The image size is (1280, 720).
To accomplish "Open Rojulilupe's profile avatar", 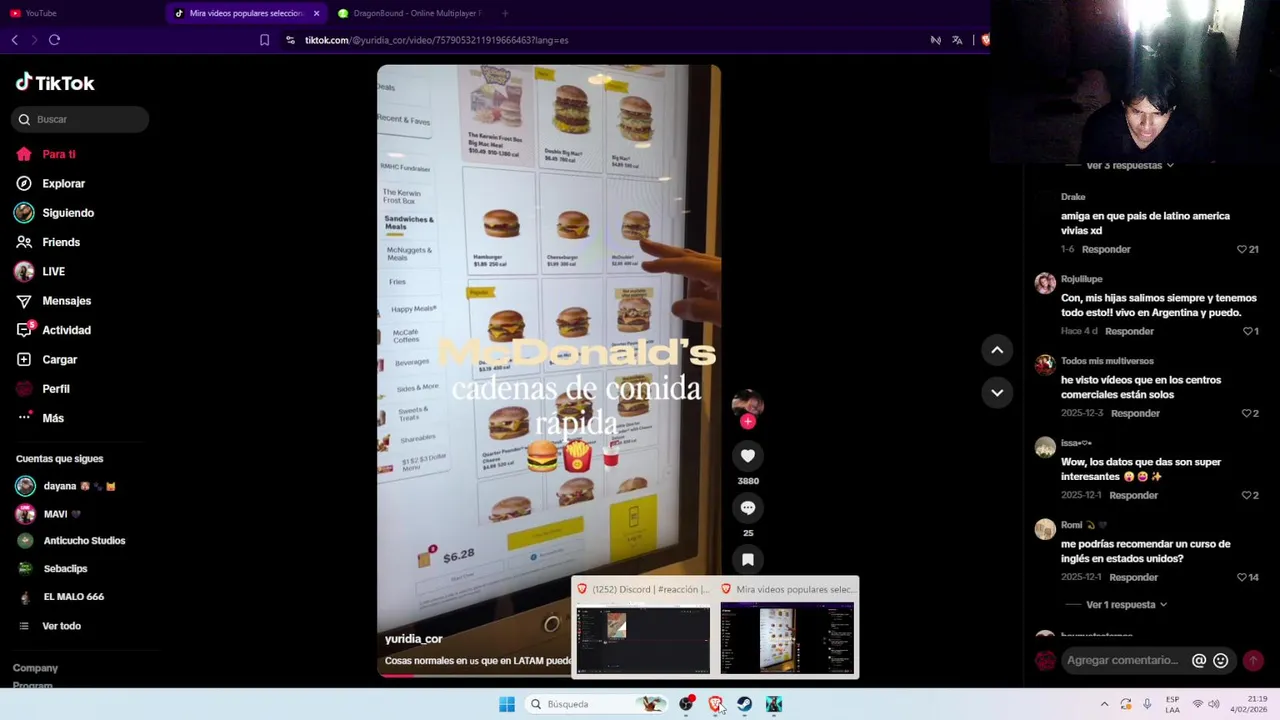I will (x=1045, y=283).
